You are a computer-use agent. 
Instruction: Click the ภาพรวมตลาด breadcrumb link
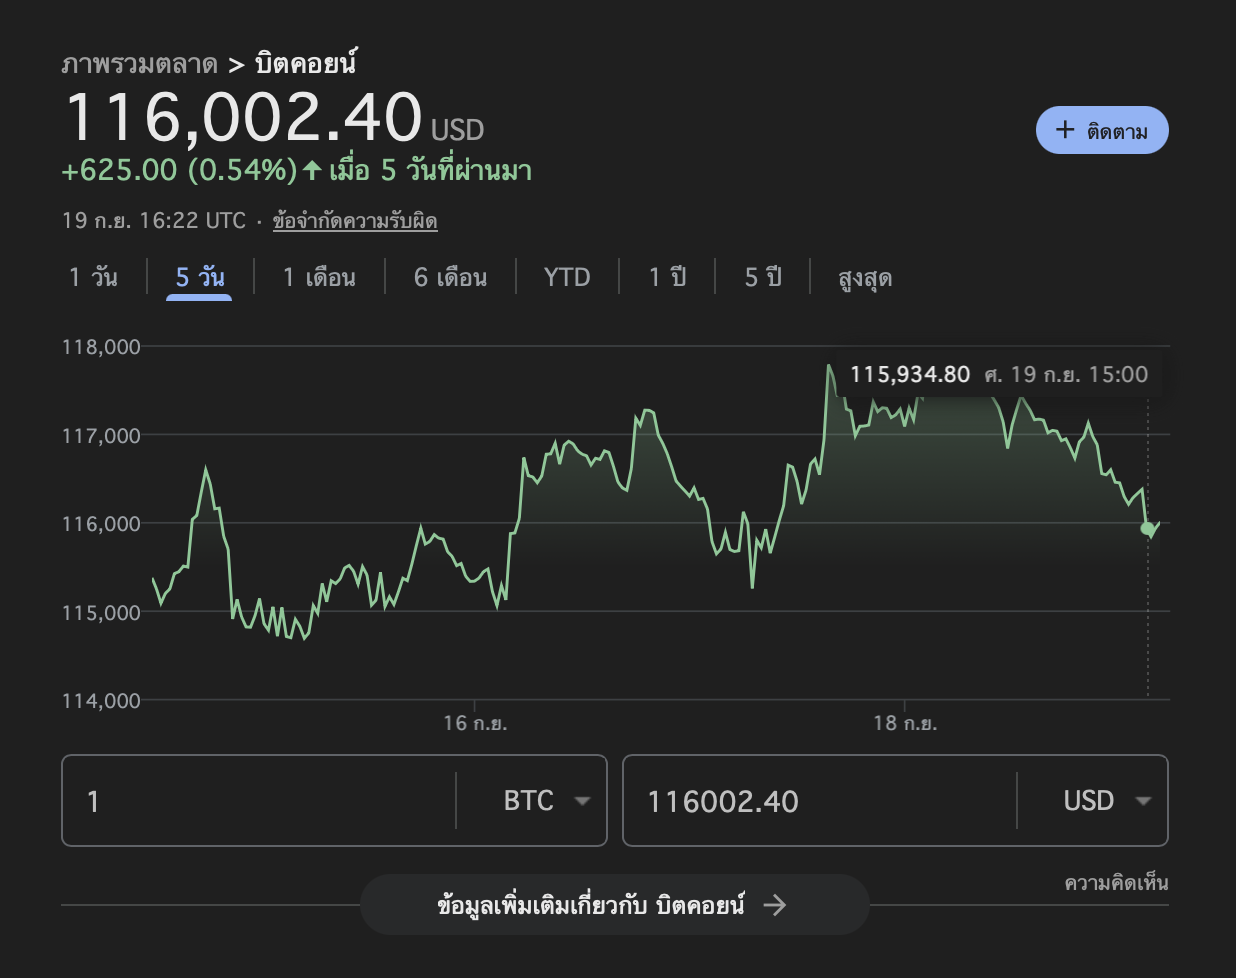[x=140, y=64]
